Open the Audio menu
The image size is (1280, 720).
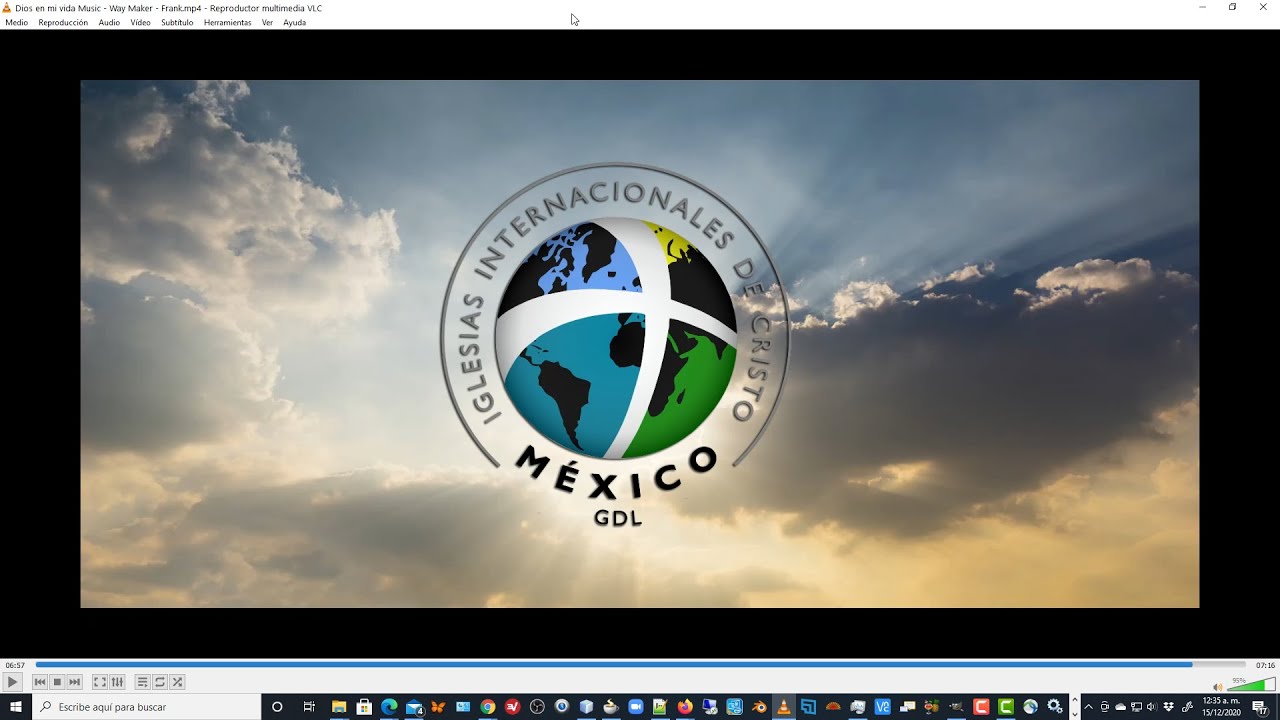tap(109, 22)
